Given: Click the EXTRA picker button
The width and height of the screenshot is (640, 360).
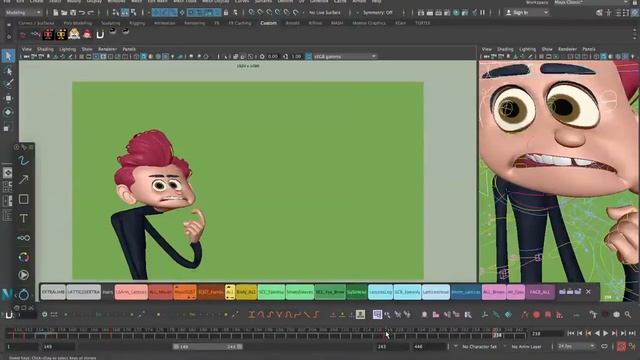Looking at the screenshot, I should point(53,292).
